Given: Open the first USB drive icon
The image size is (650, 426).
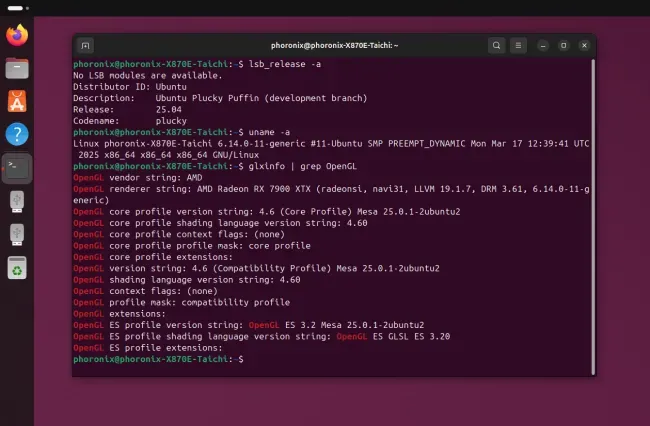Looking at the screenshot, I should [17, 202].
